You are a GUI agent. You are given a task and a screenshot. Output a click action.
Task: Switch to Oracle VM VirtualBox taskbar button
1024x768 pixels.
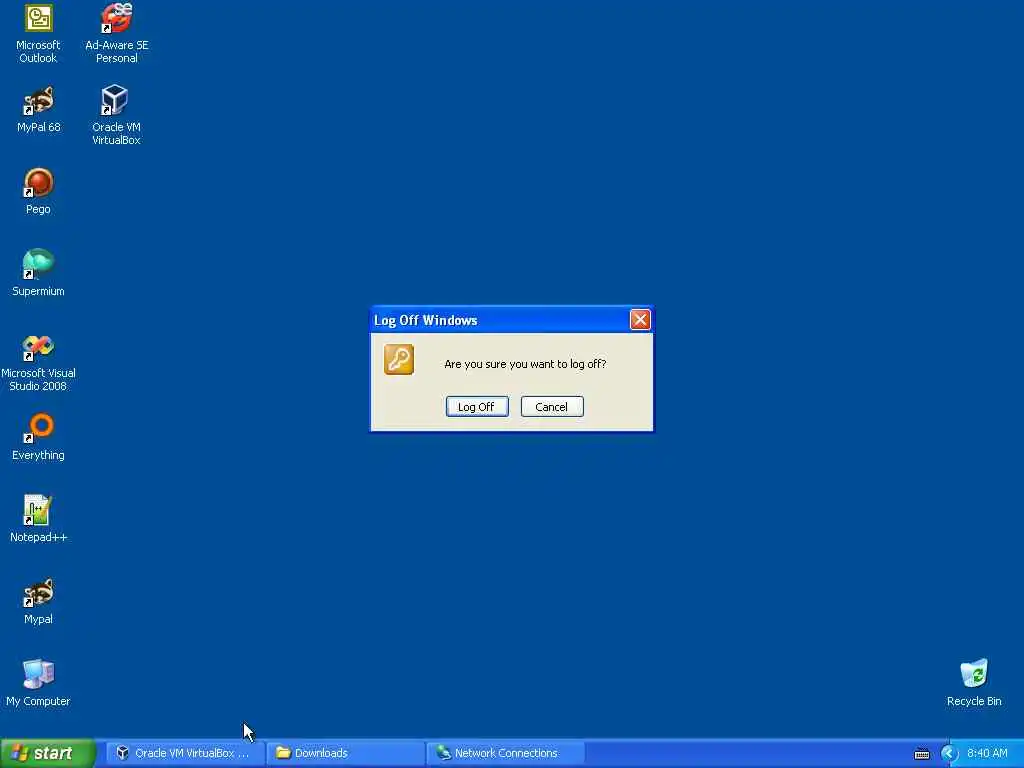(x=185, y=753)
